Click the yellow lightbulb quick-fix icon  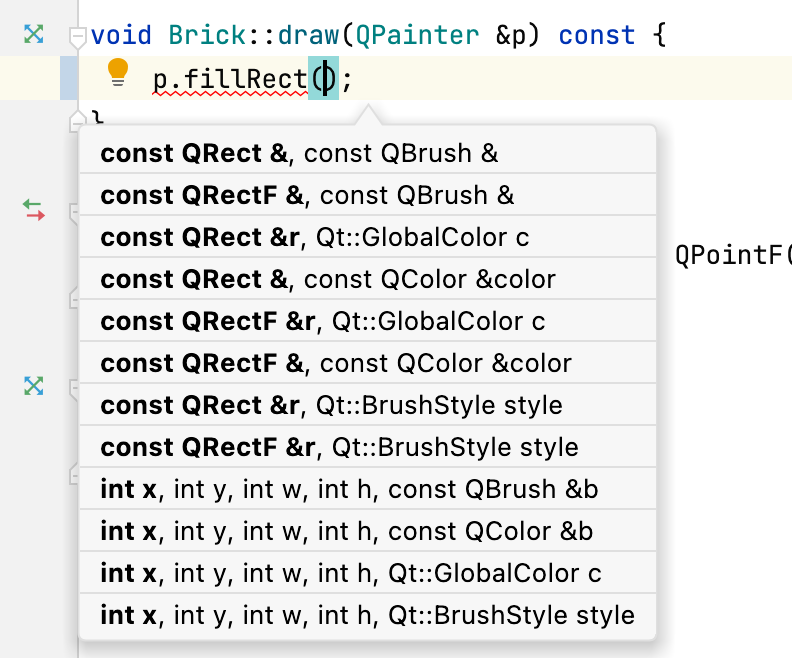pos(118,73)
